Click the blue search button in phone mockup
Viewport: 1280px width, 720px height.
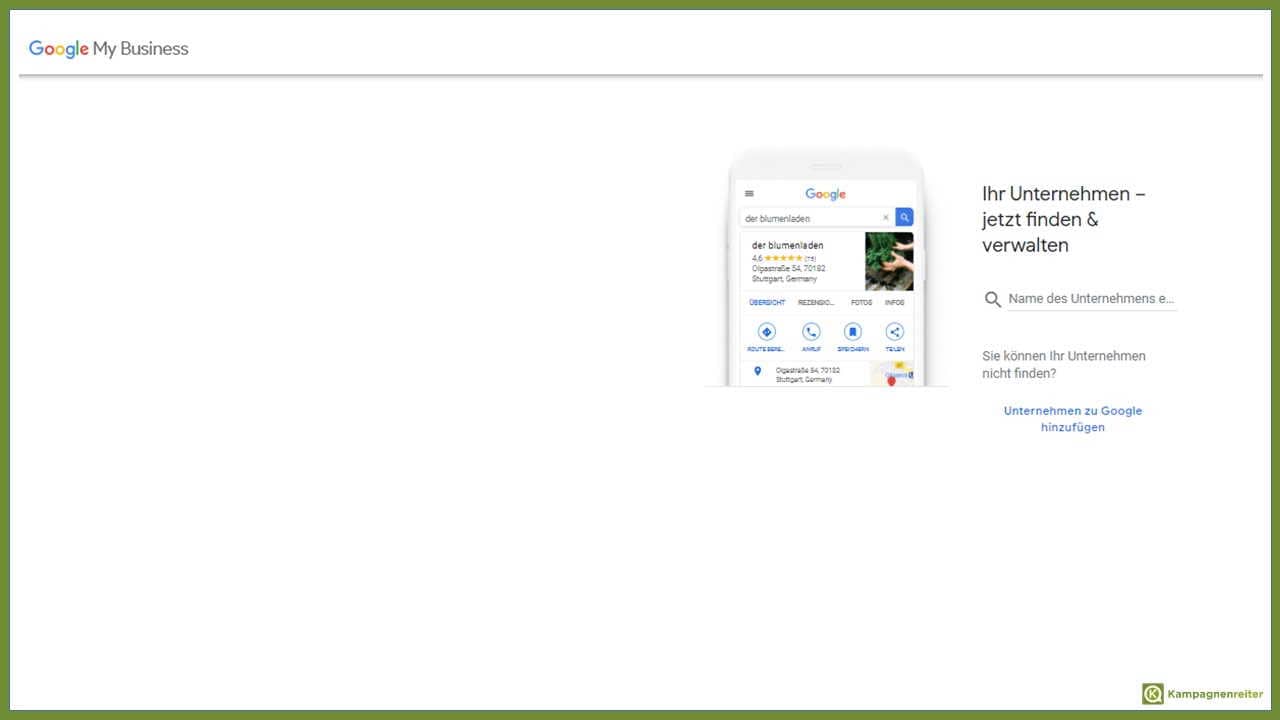[904, 217]
